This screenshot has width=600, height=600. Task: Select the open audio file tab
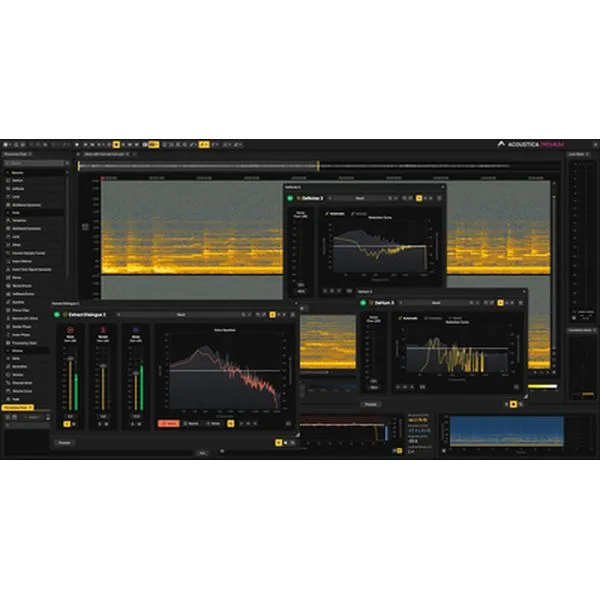click(x=104, y=154)
